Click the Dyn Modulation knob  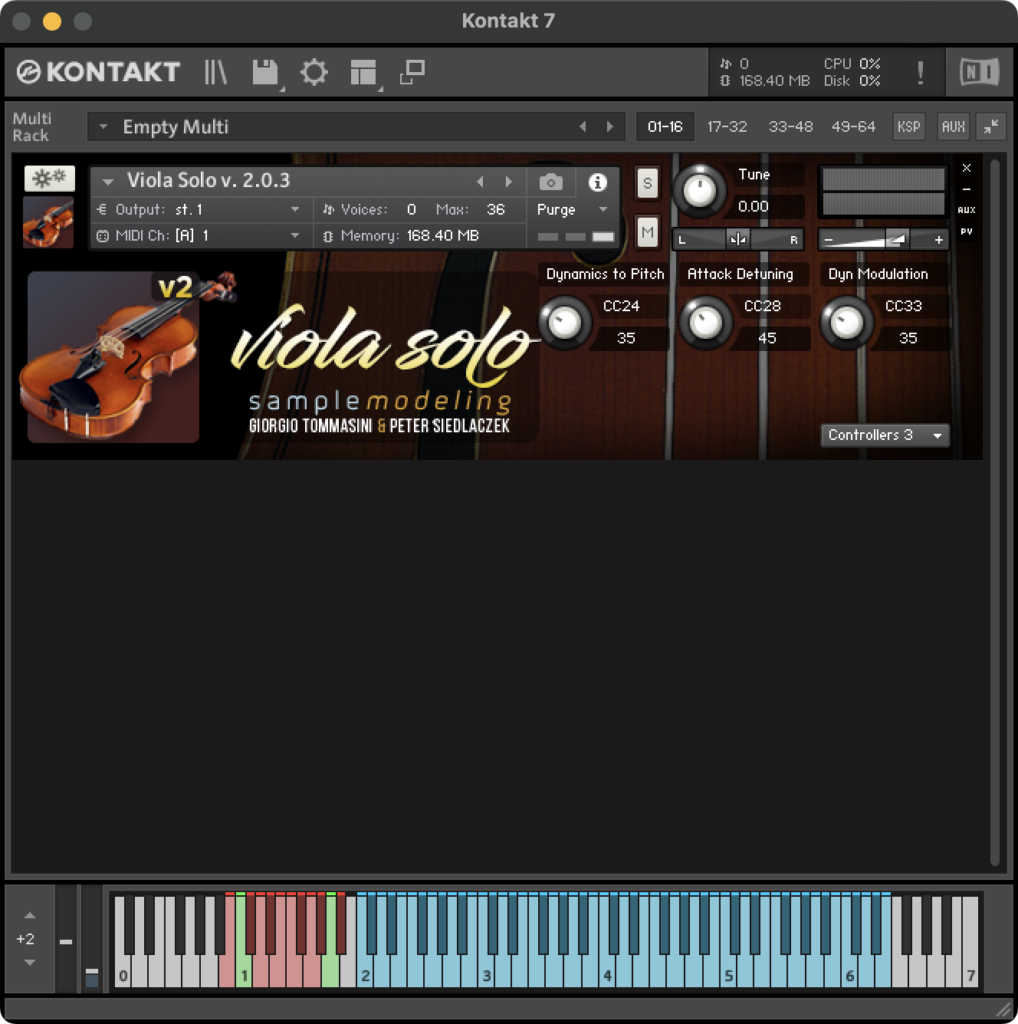847,322
